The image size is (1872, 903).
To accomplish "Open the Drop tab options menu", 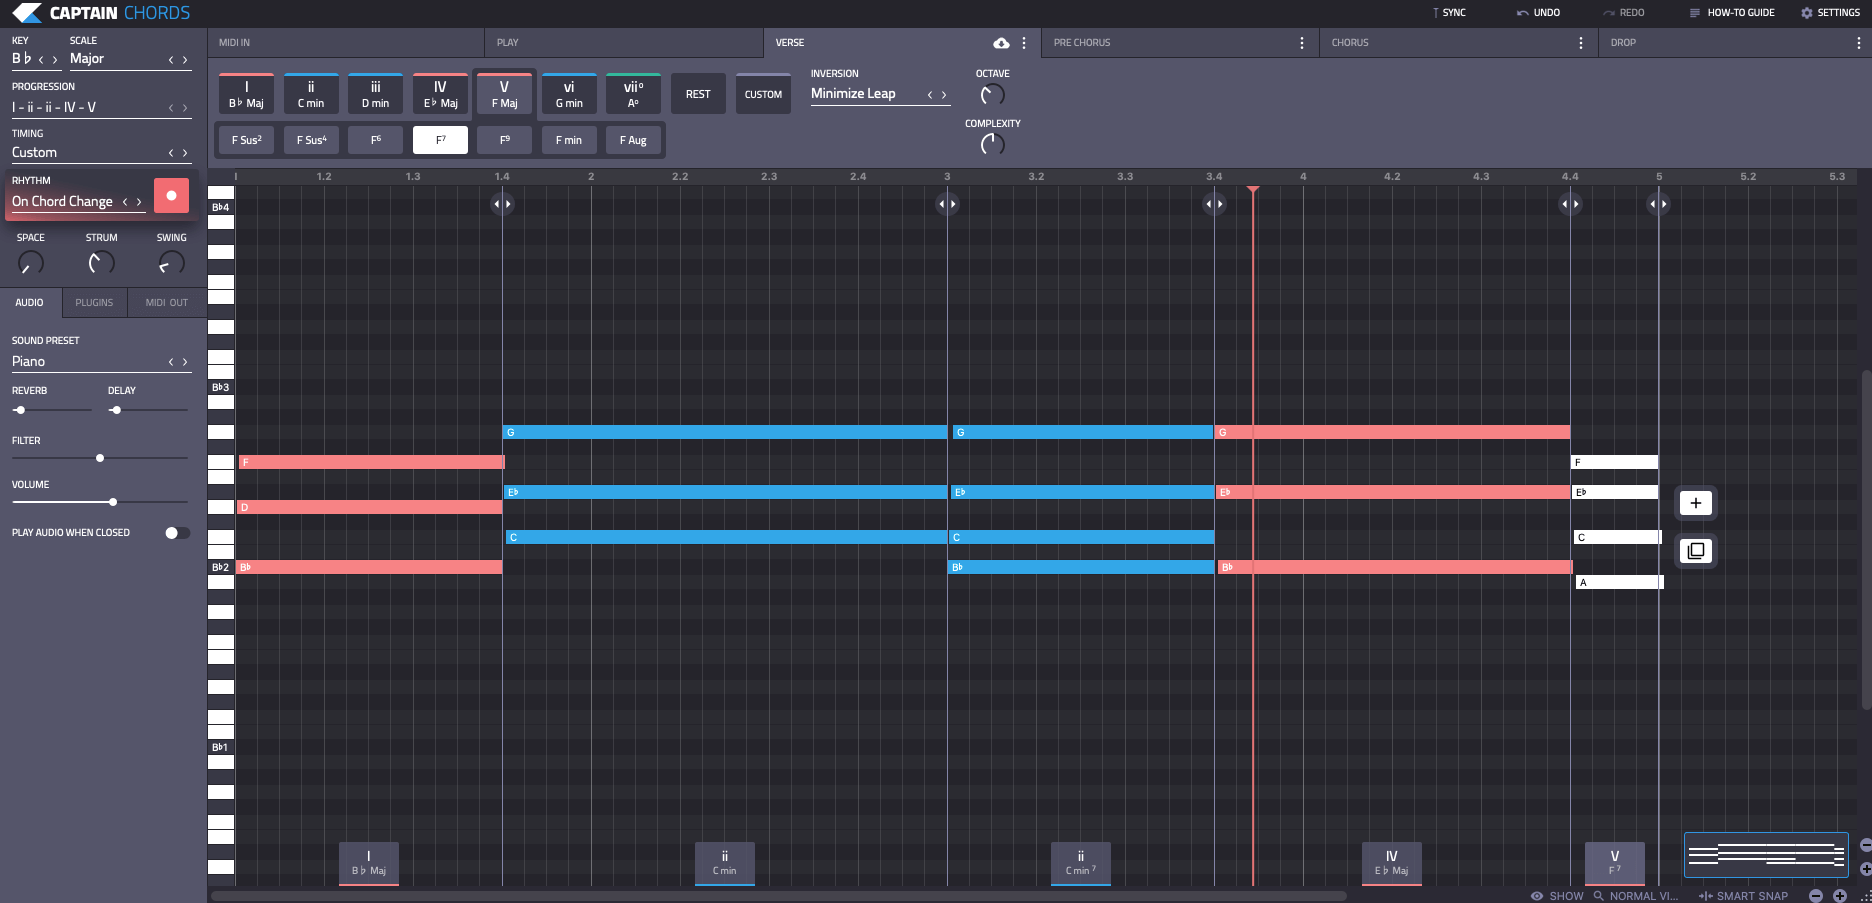I will click(1858, 43).
